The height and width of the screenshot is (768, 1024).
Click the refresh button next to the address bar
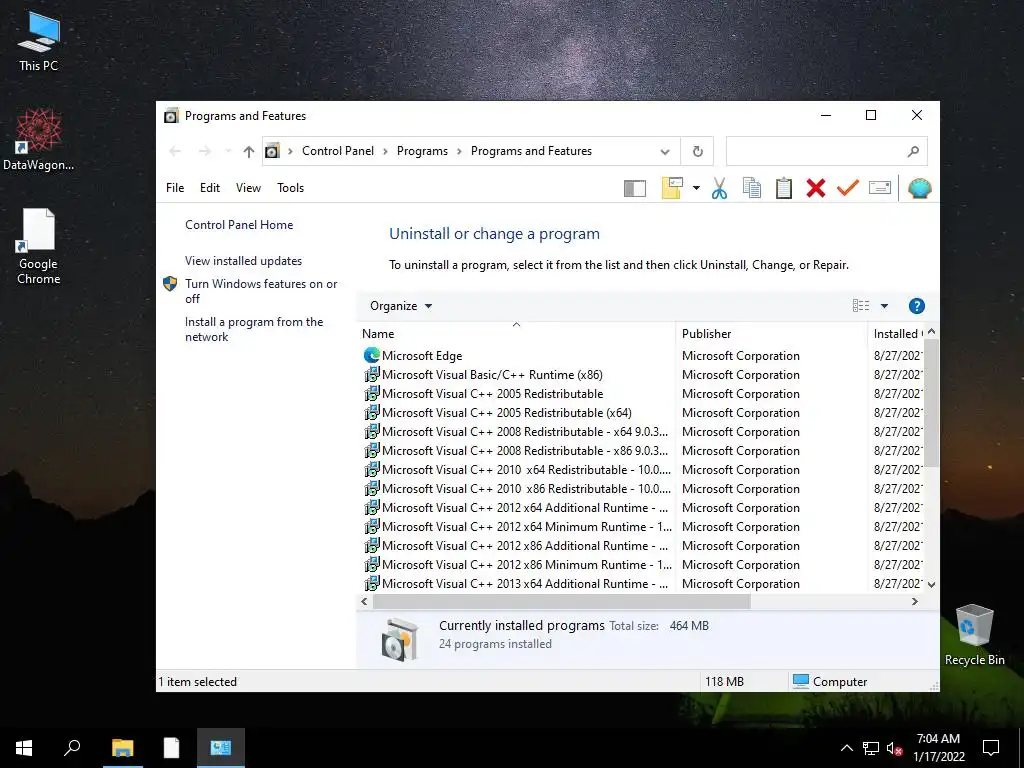(697, 152)
